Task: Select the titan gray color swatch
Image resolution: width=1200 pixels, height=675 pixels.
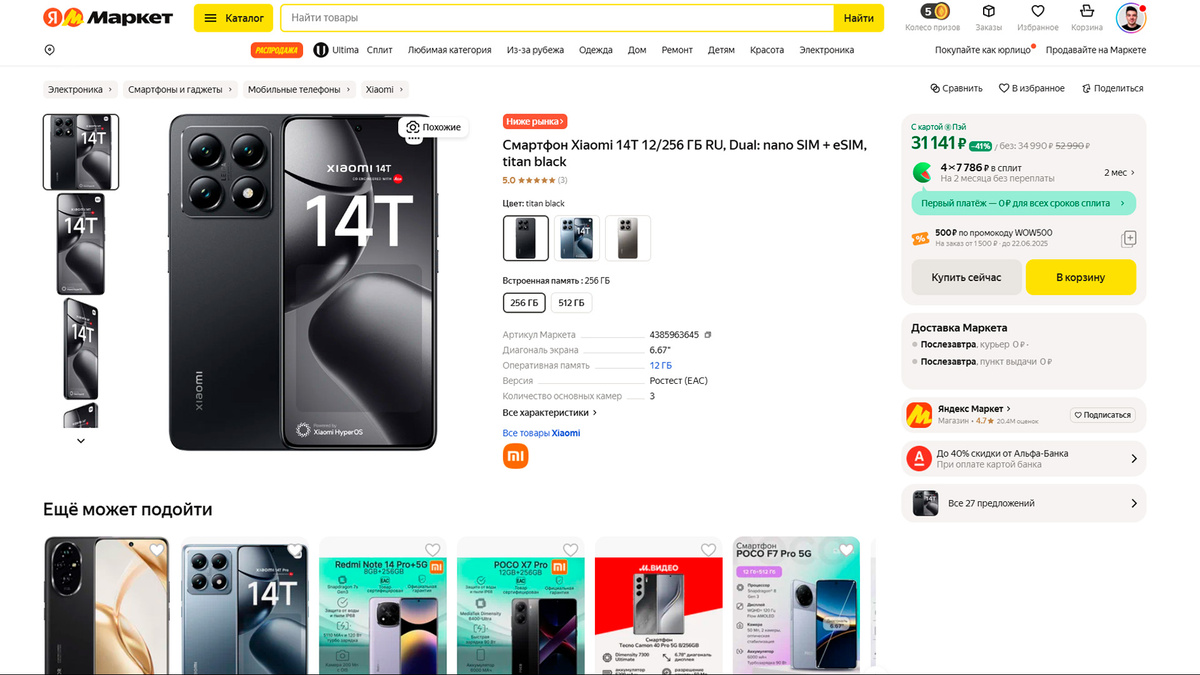Action: click(627, 238)
